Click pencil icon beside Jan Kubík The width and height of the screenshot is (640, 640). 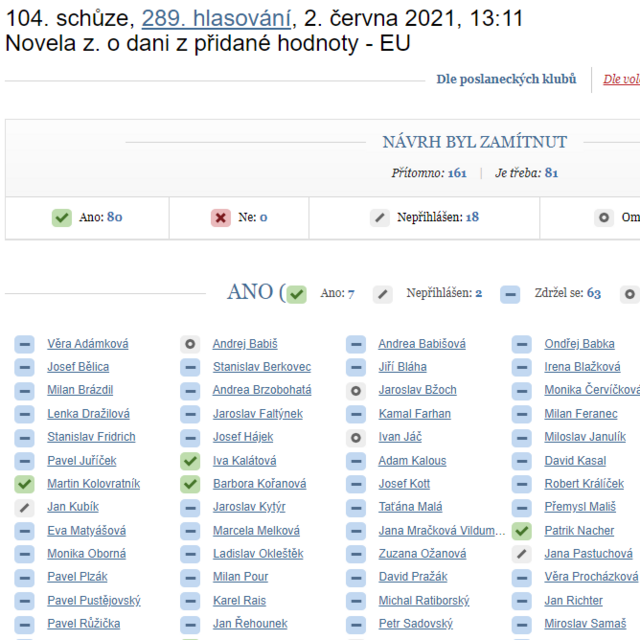click(x=24, y=507)
